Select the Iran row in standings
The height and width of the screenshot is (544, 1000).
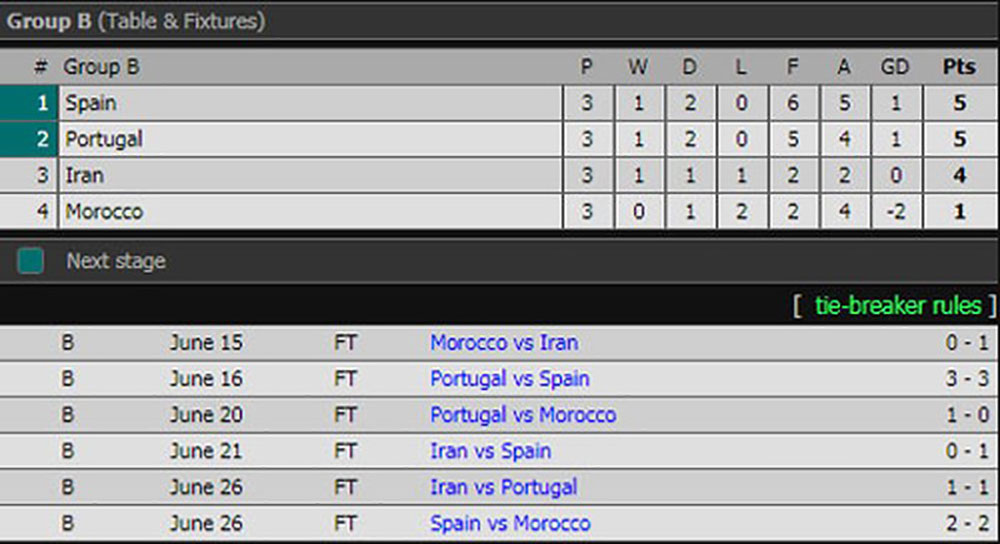tap(500, 175)
